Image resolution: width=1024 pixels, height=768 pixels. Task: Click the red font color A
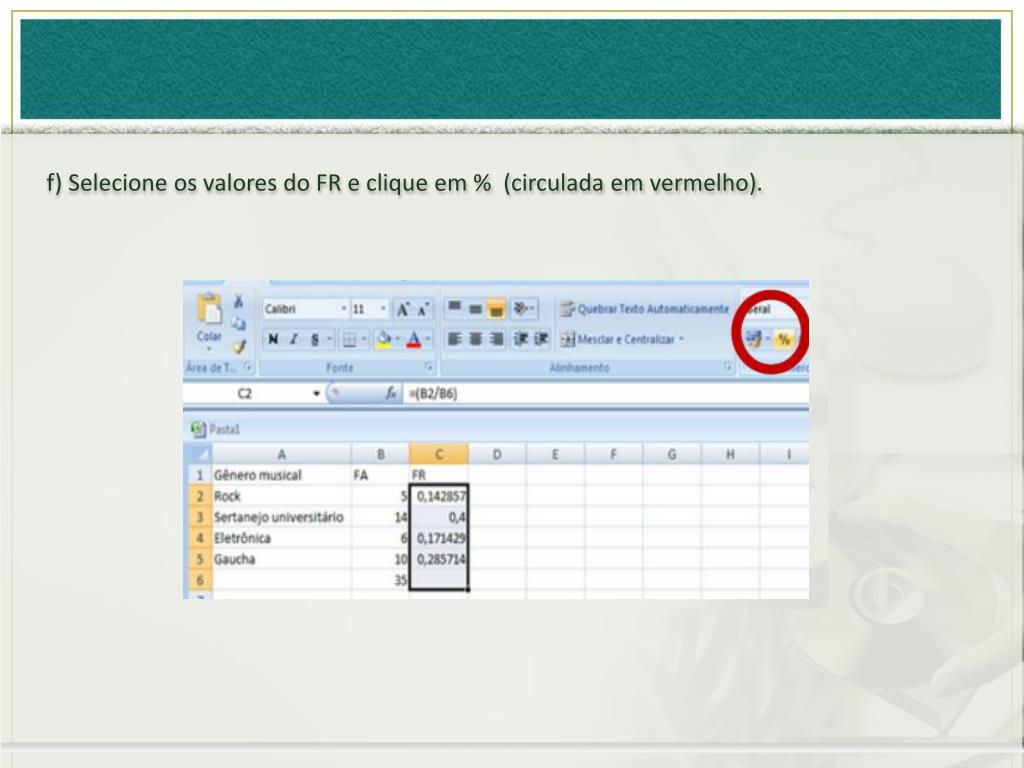click(413, 340)
